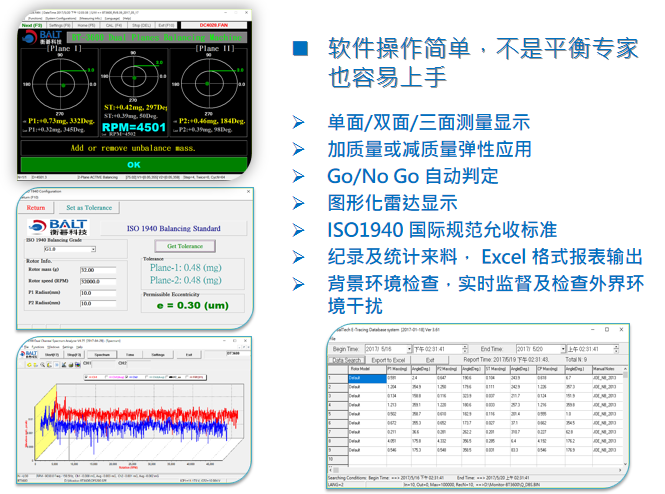
Task: Open the Help menu in balancing window
Action: [x=126, y=19]
